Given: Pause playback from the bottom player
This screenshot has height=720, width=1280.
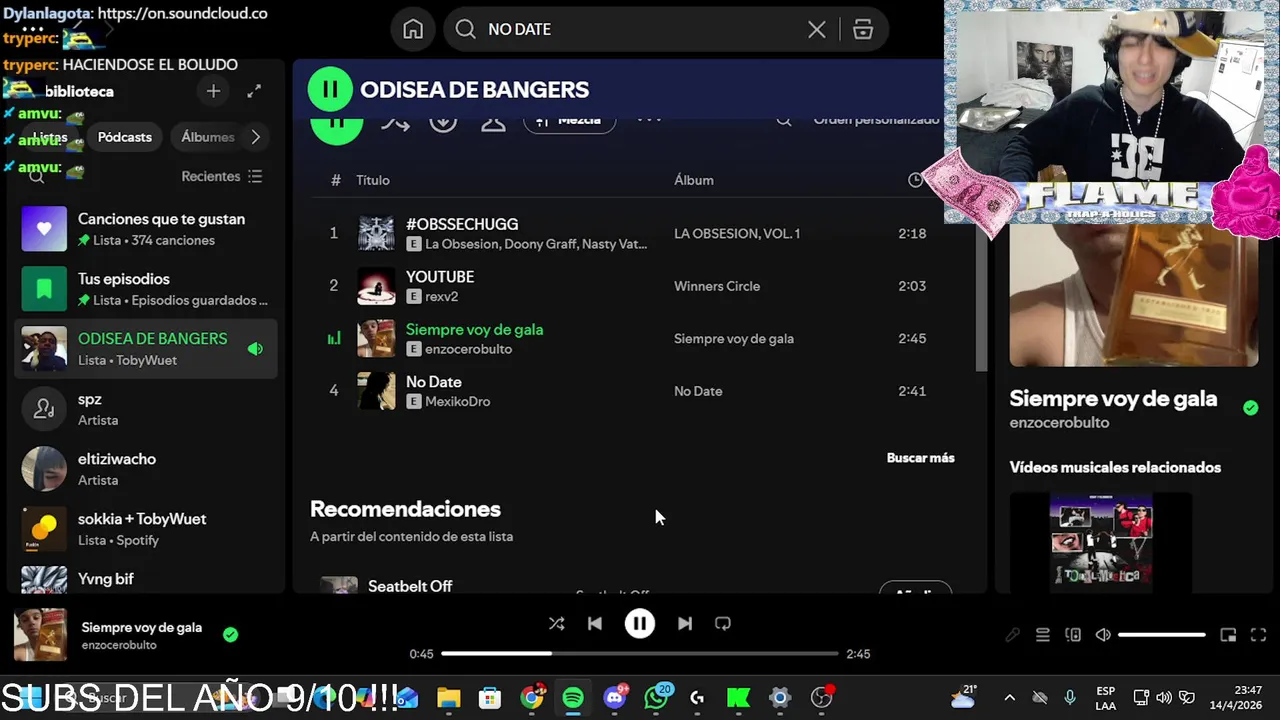Looking at the screenshot, I should tap(640, 624).
